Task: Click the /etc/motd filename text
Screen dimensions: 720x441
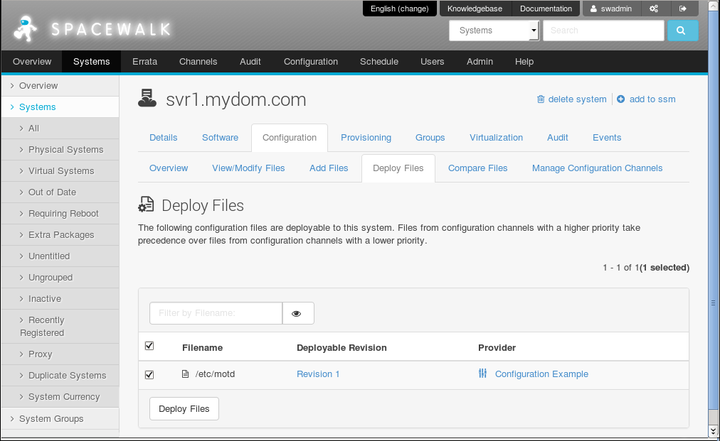Action: click(215, 374)
